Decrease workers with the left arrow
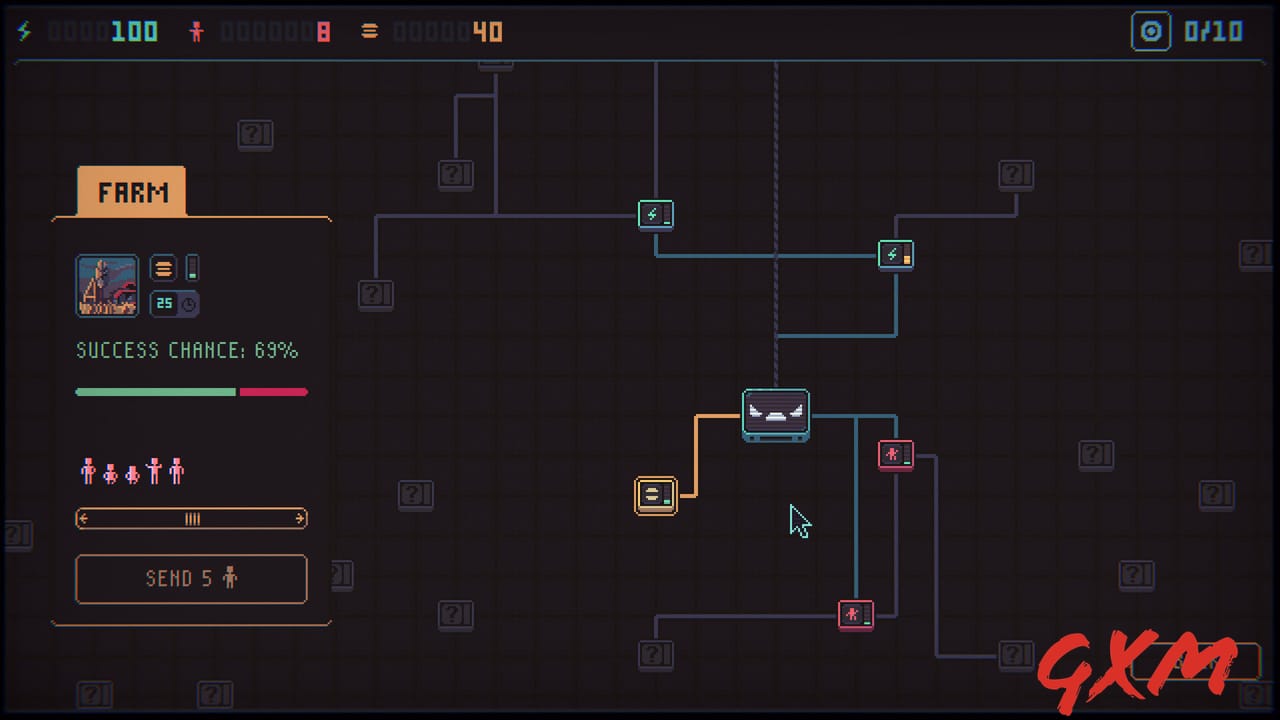This screenshot has height=720, width=1280. (84, 518)
